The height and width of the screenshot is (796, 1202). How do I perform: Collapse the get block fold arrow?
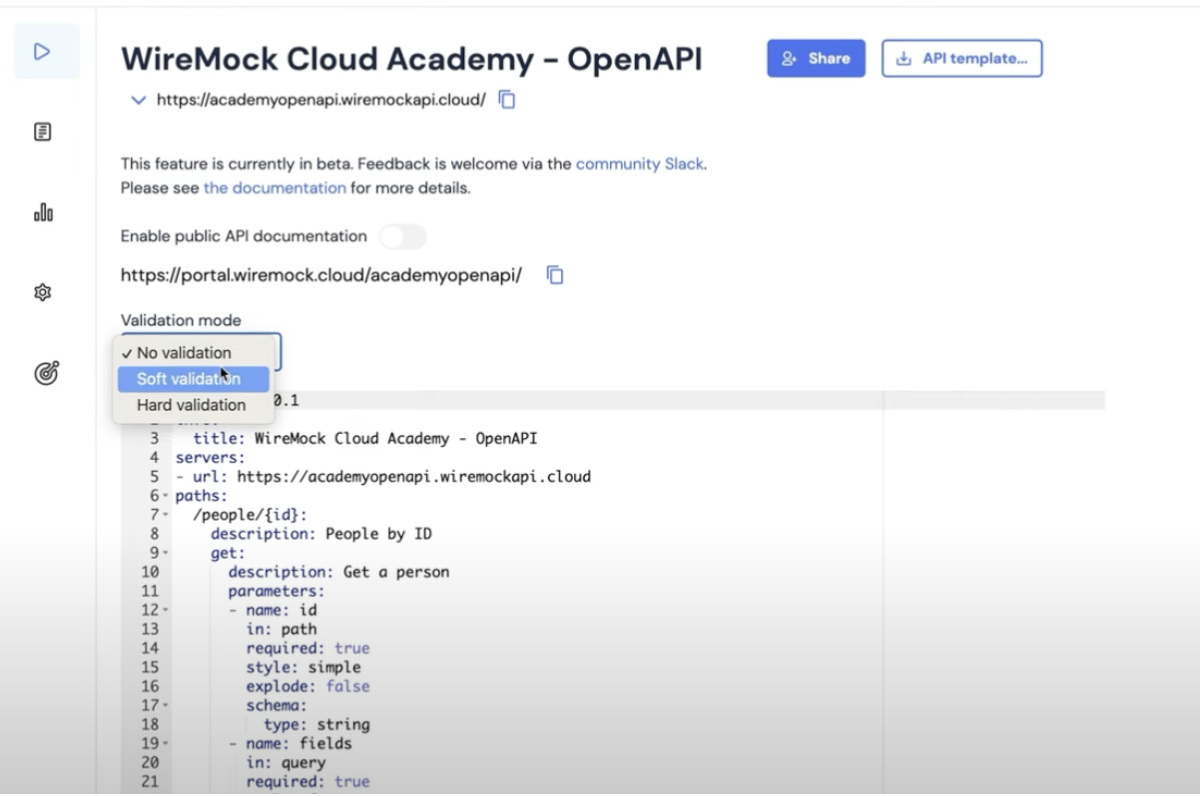[x=165, y=553]
